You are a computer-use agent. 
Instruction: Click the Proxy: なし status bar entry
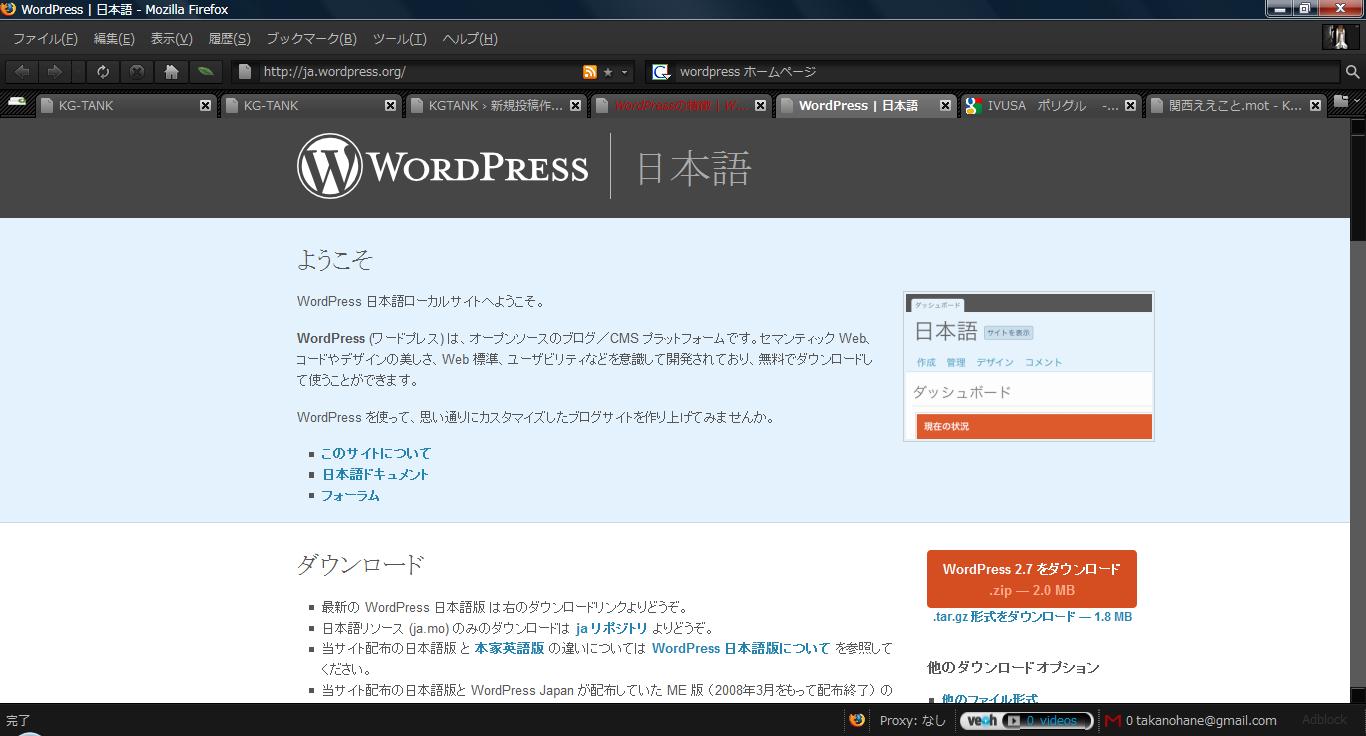click(x=912, y=720)
